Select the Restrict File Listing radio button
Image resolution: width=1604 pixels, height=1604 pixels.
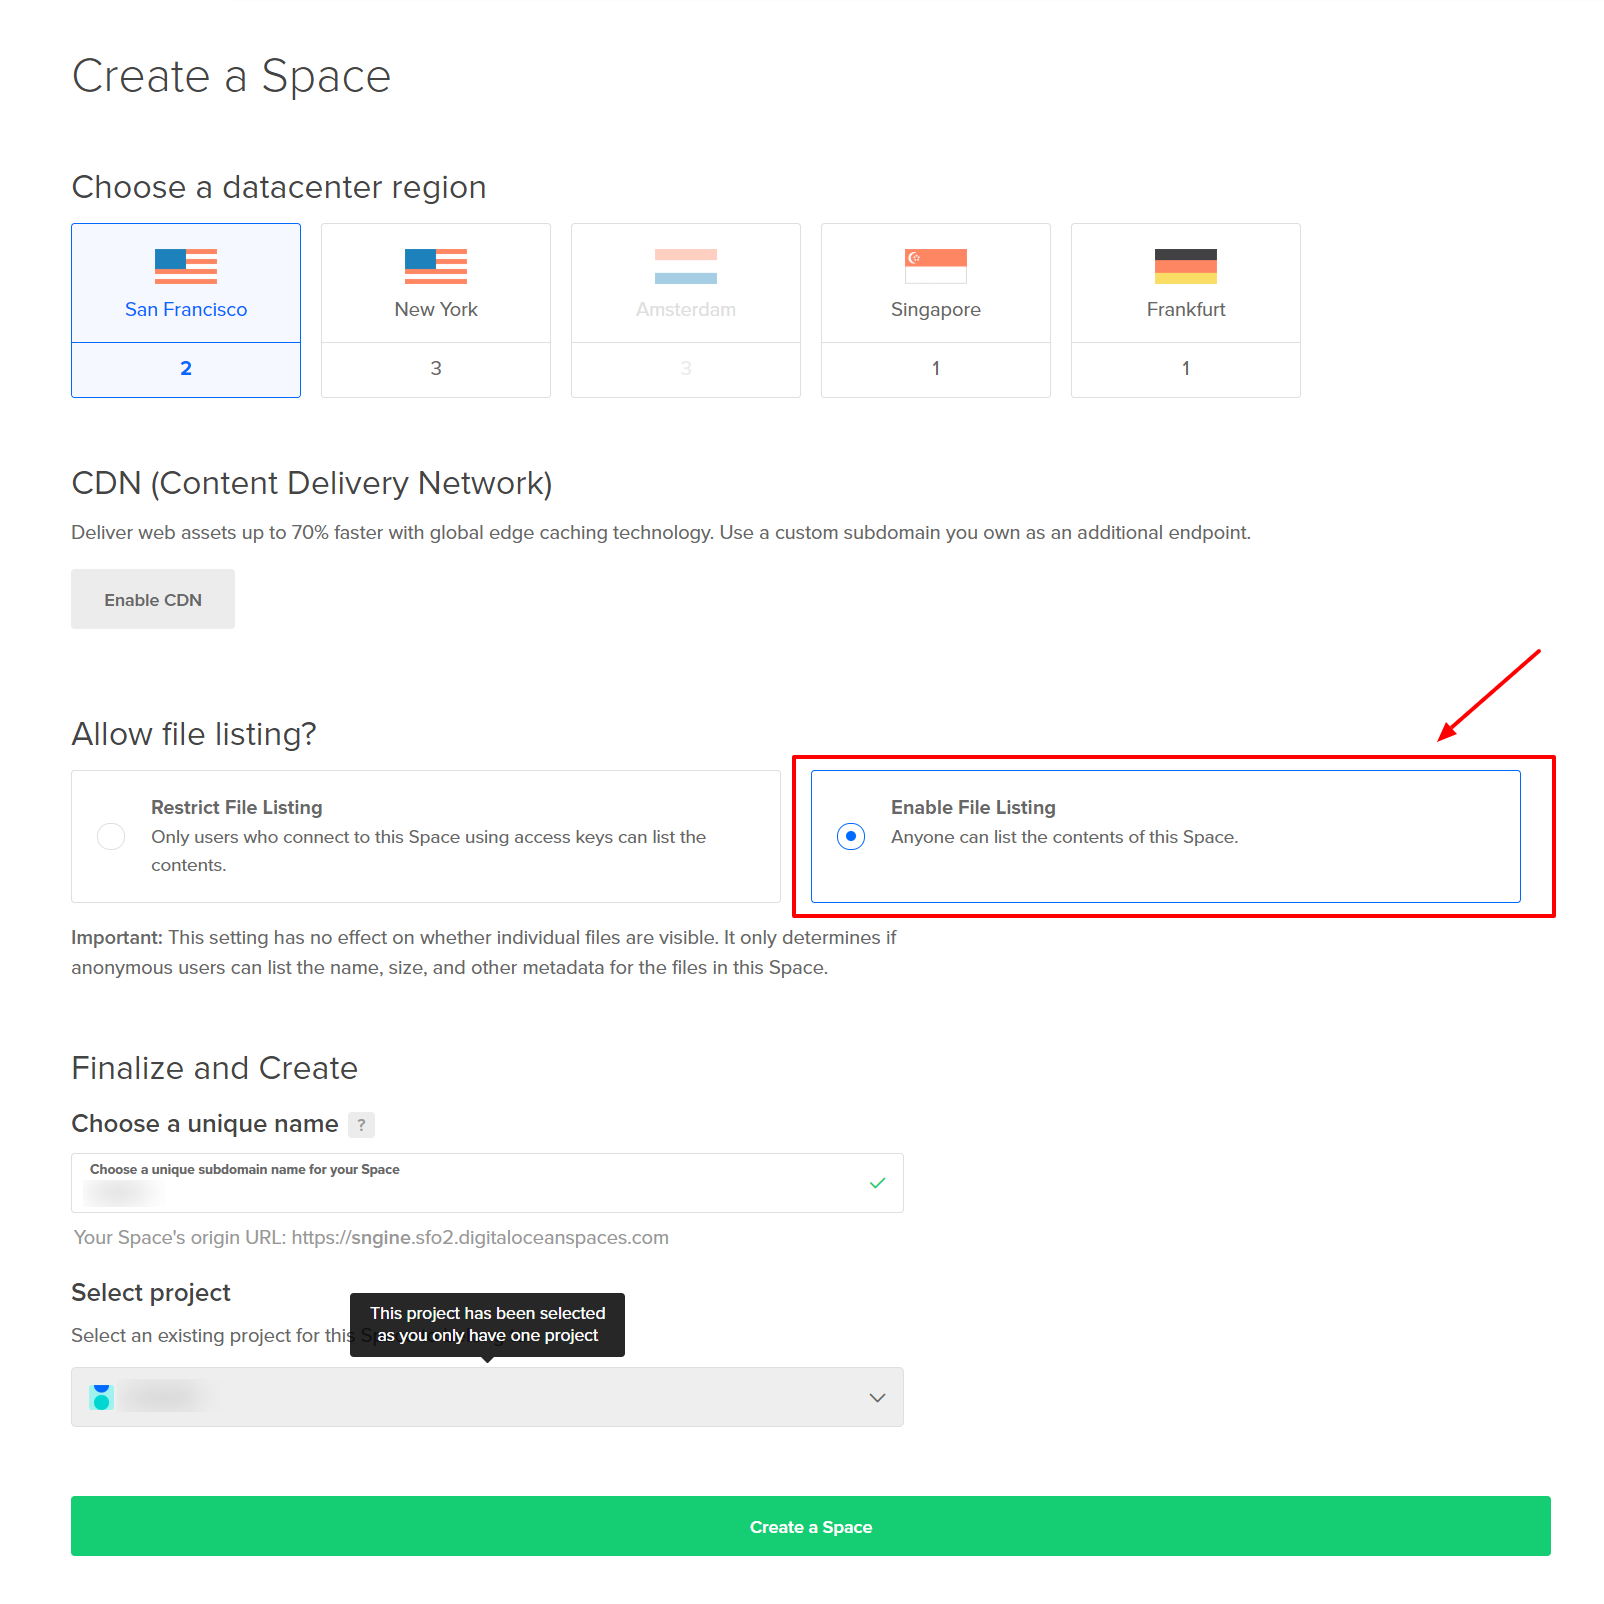tap(111, 836)
